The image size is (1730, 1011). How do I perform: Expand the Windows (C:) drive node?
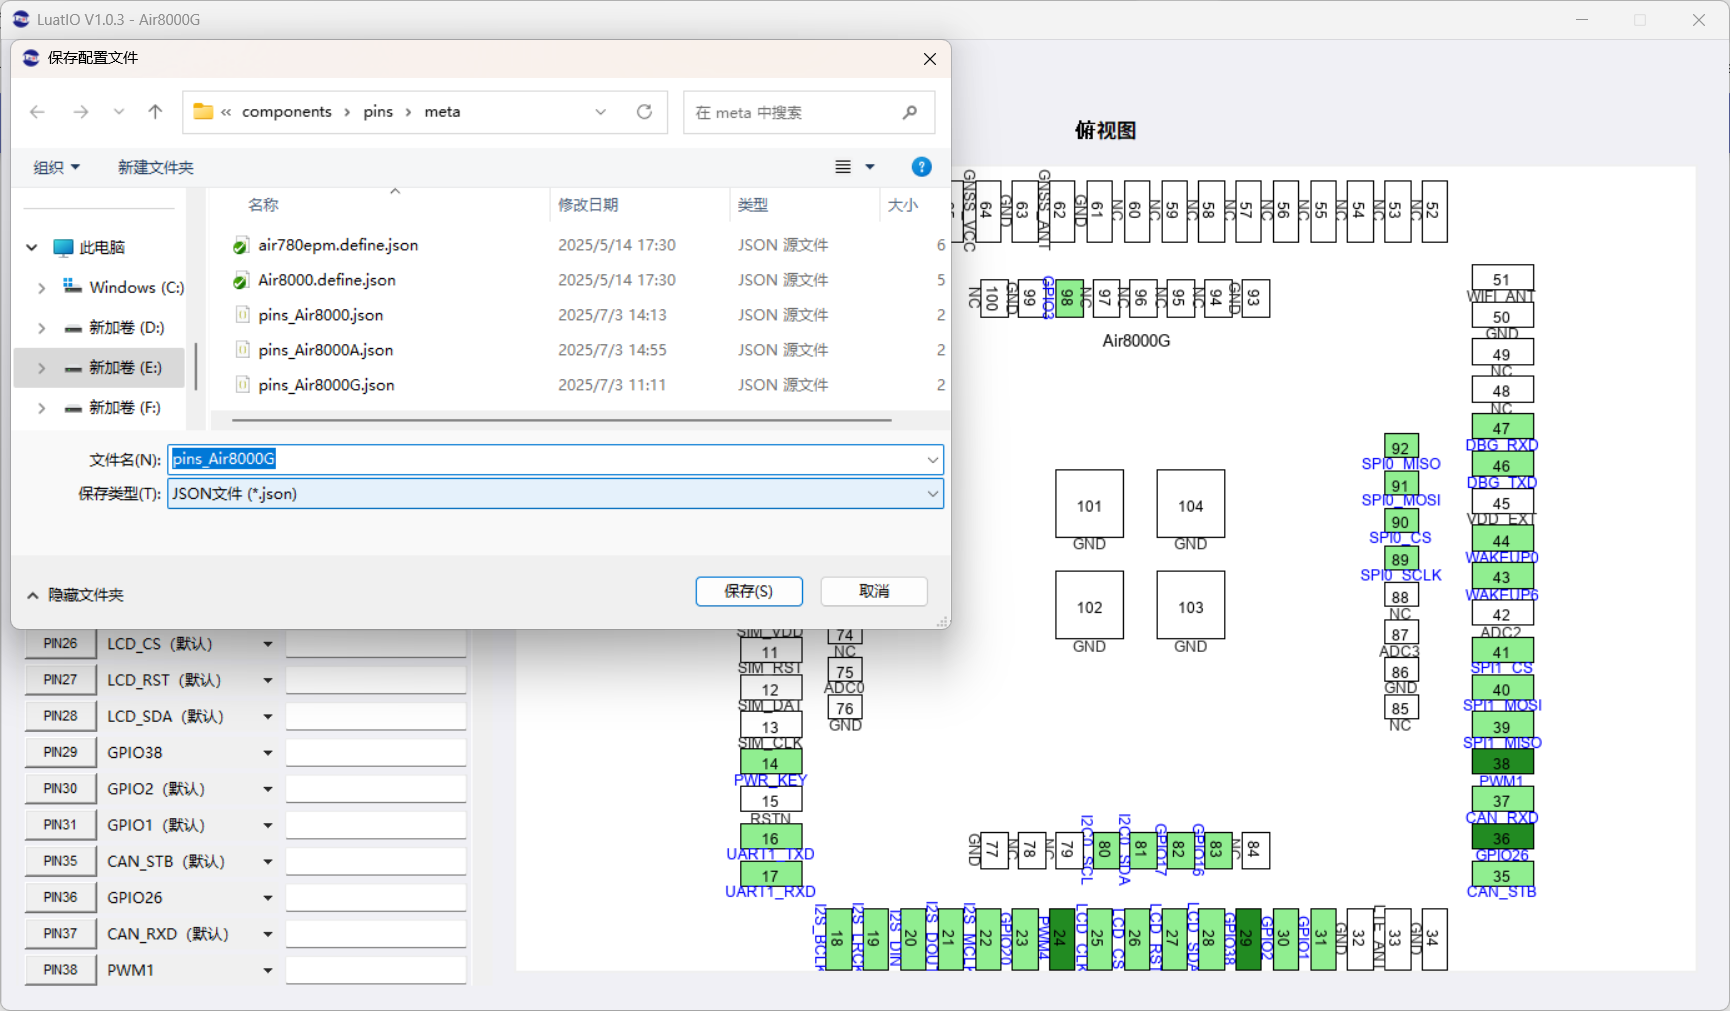pos(41,288)
